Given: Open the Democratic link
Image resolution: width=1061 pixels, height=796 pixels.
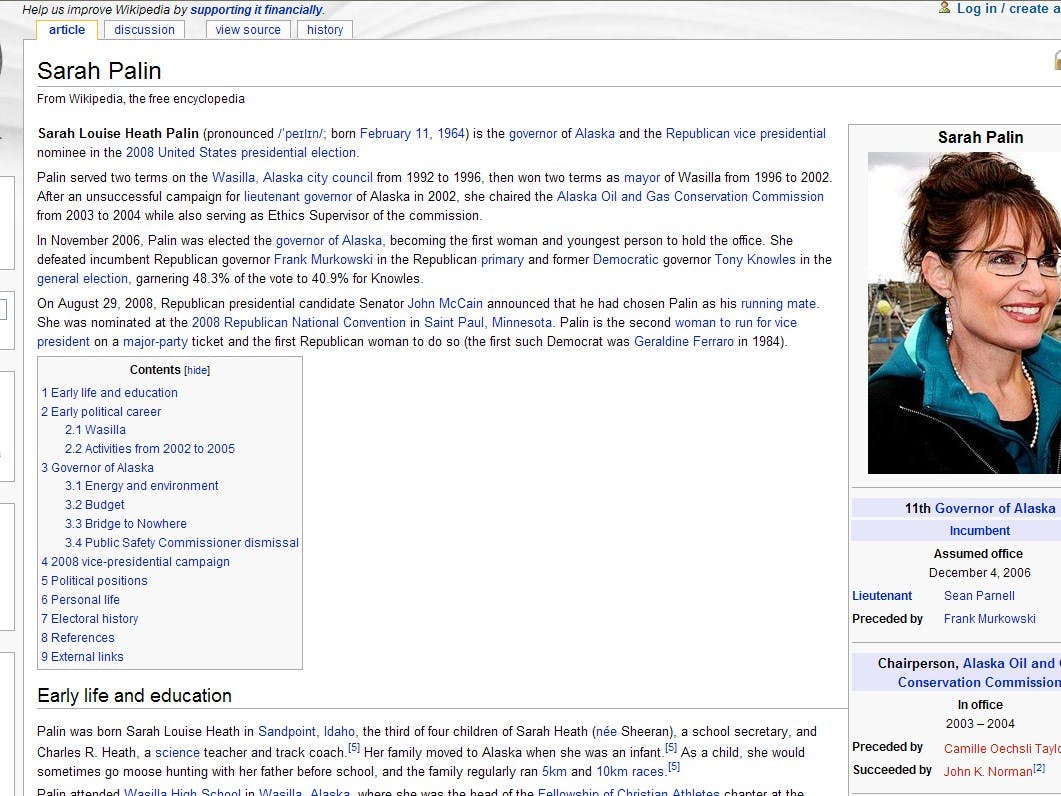Looking at the screenshot, I should coord(625,259).
